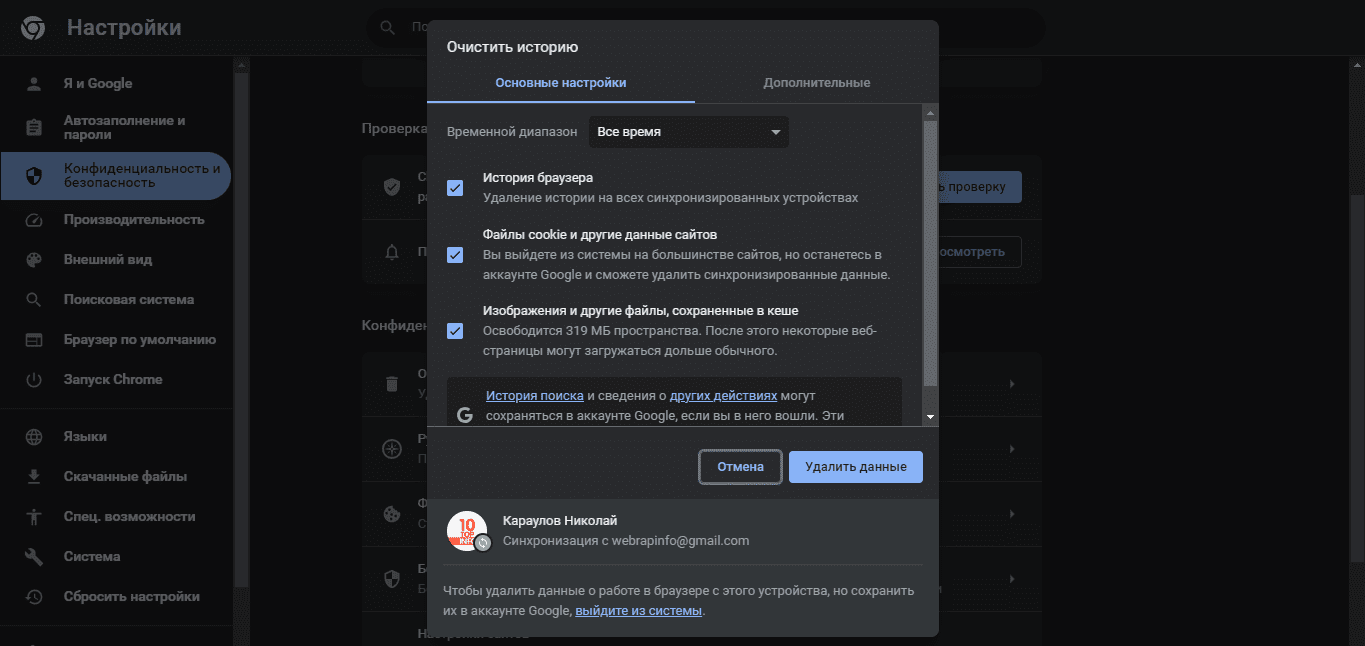Open the других действиях link

723,396
